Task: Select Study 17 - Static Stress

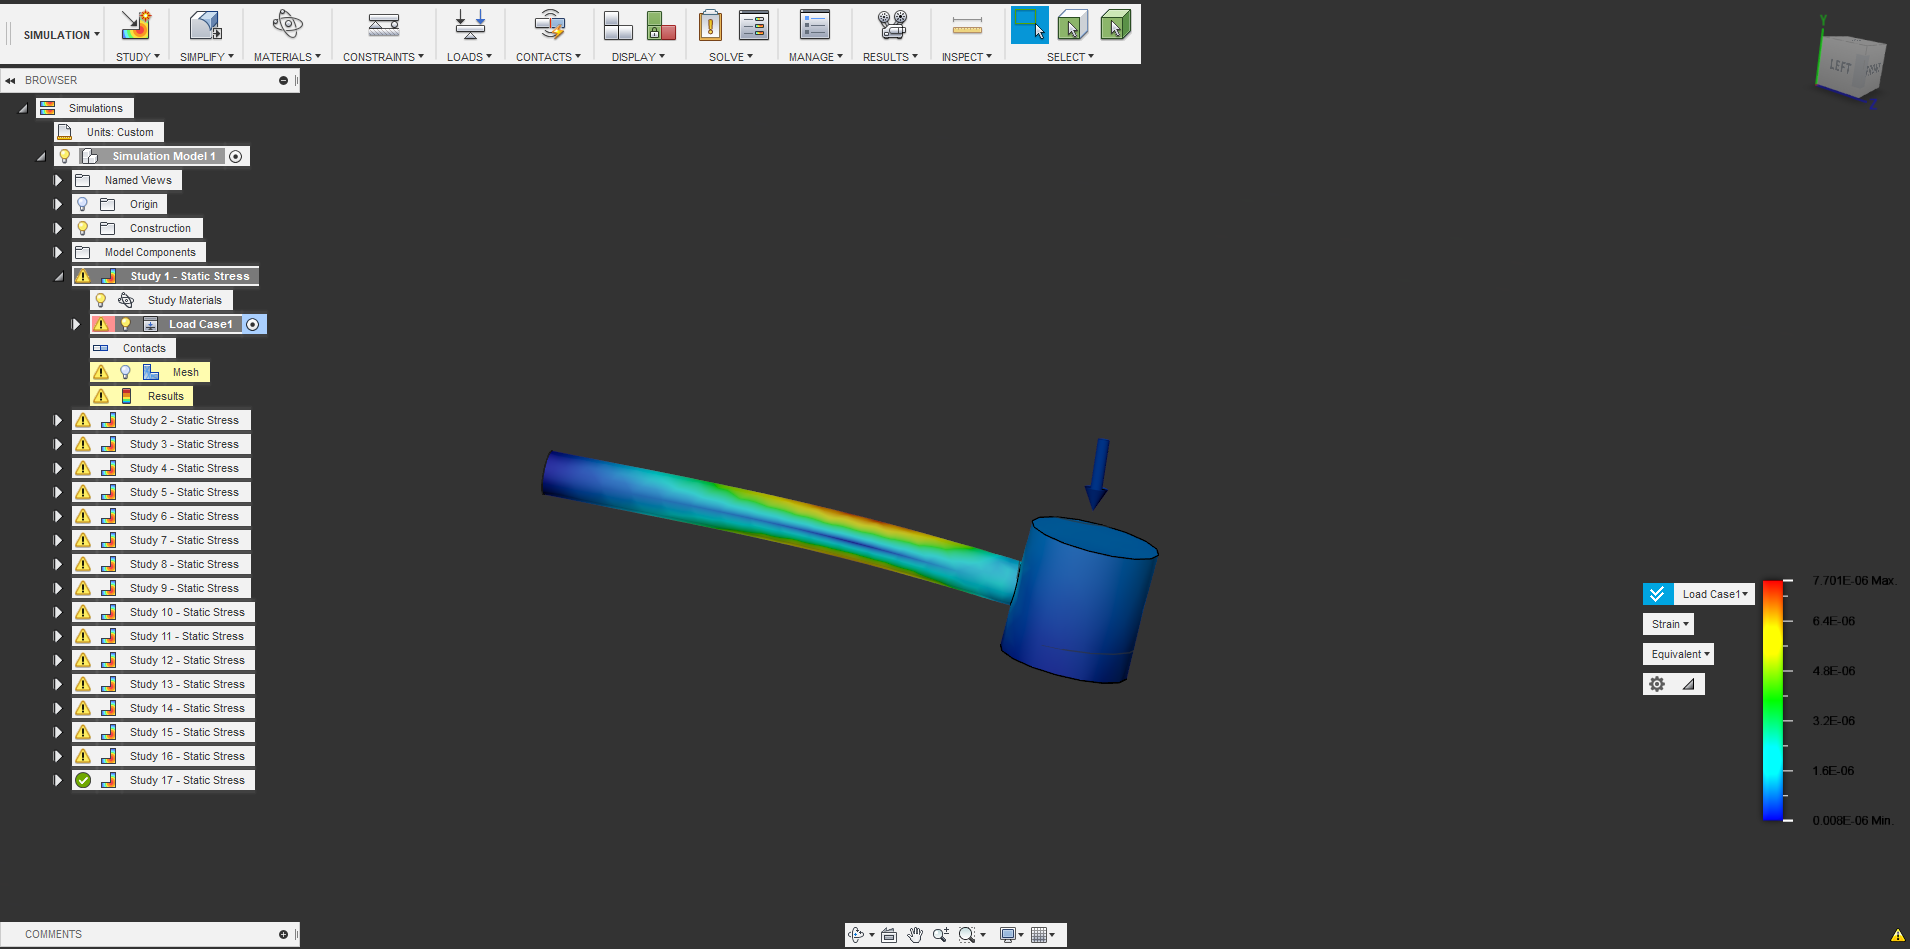Action: coord(187,780)
